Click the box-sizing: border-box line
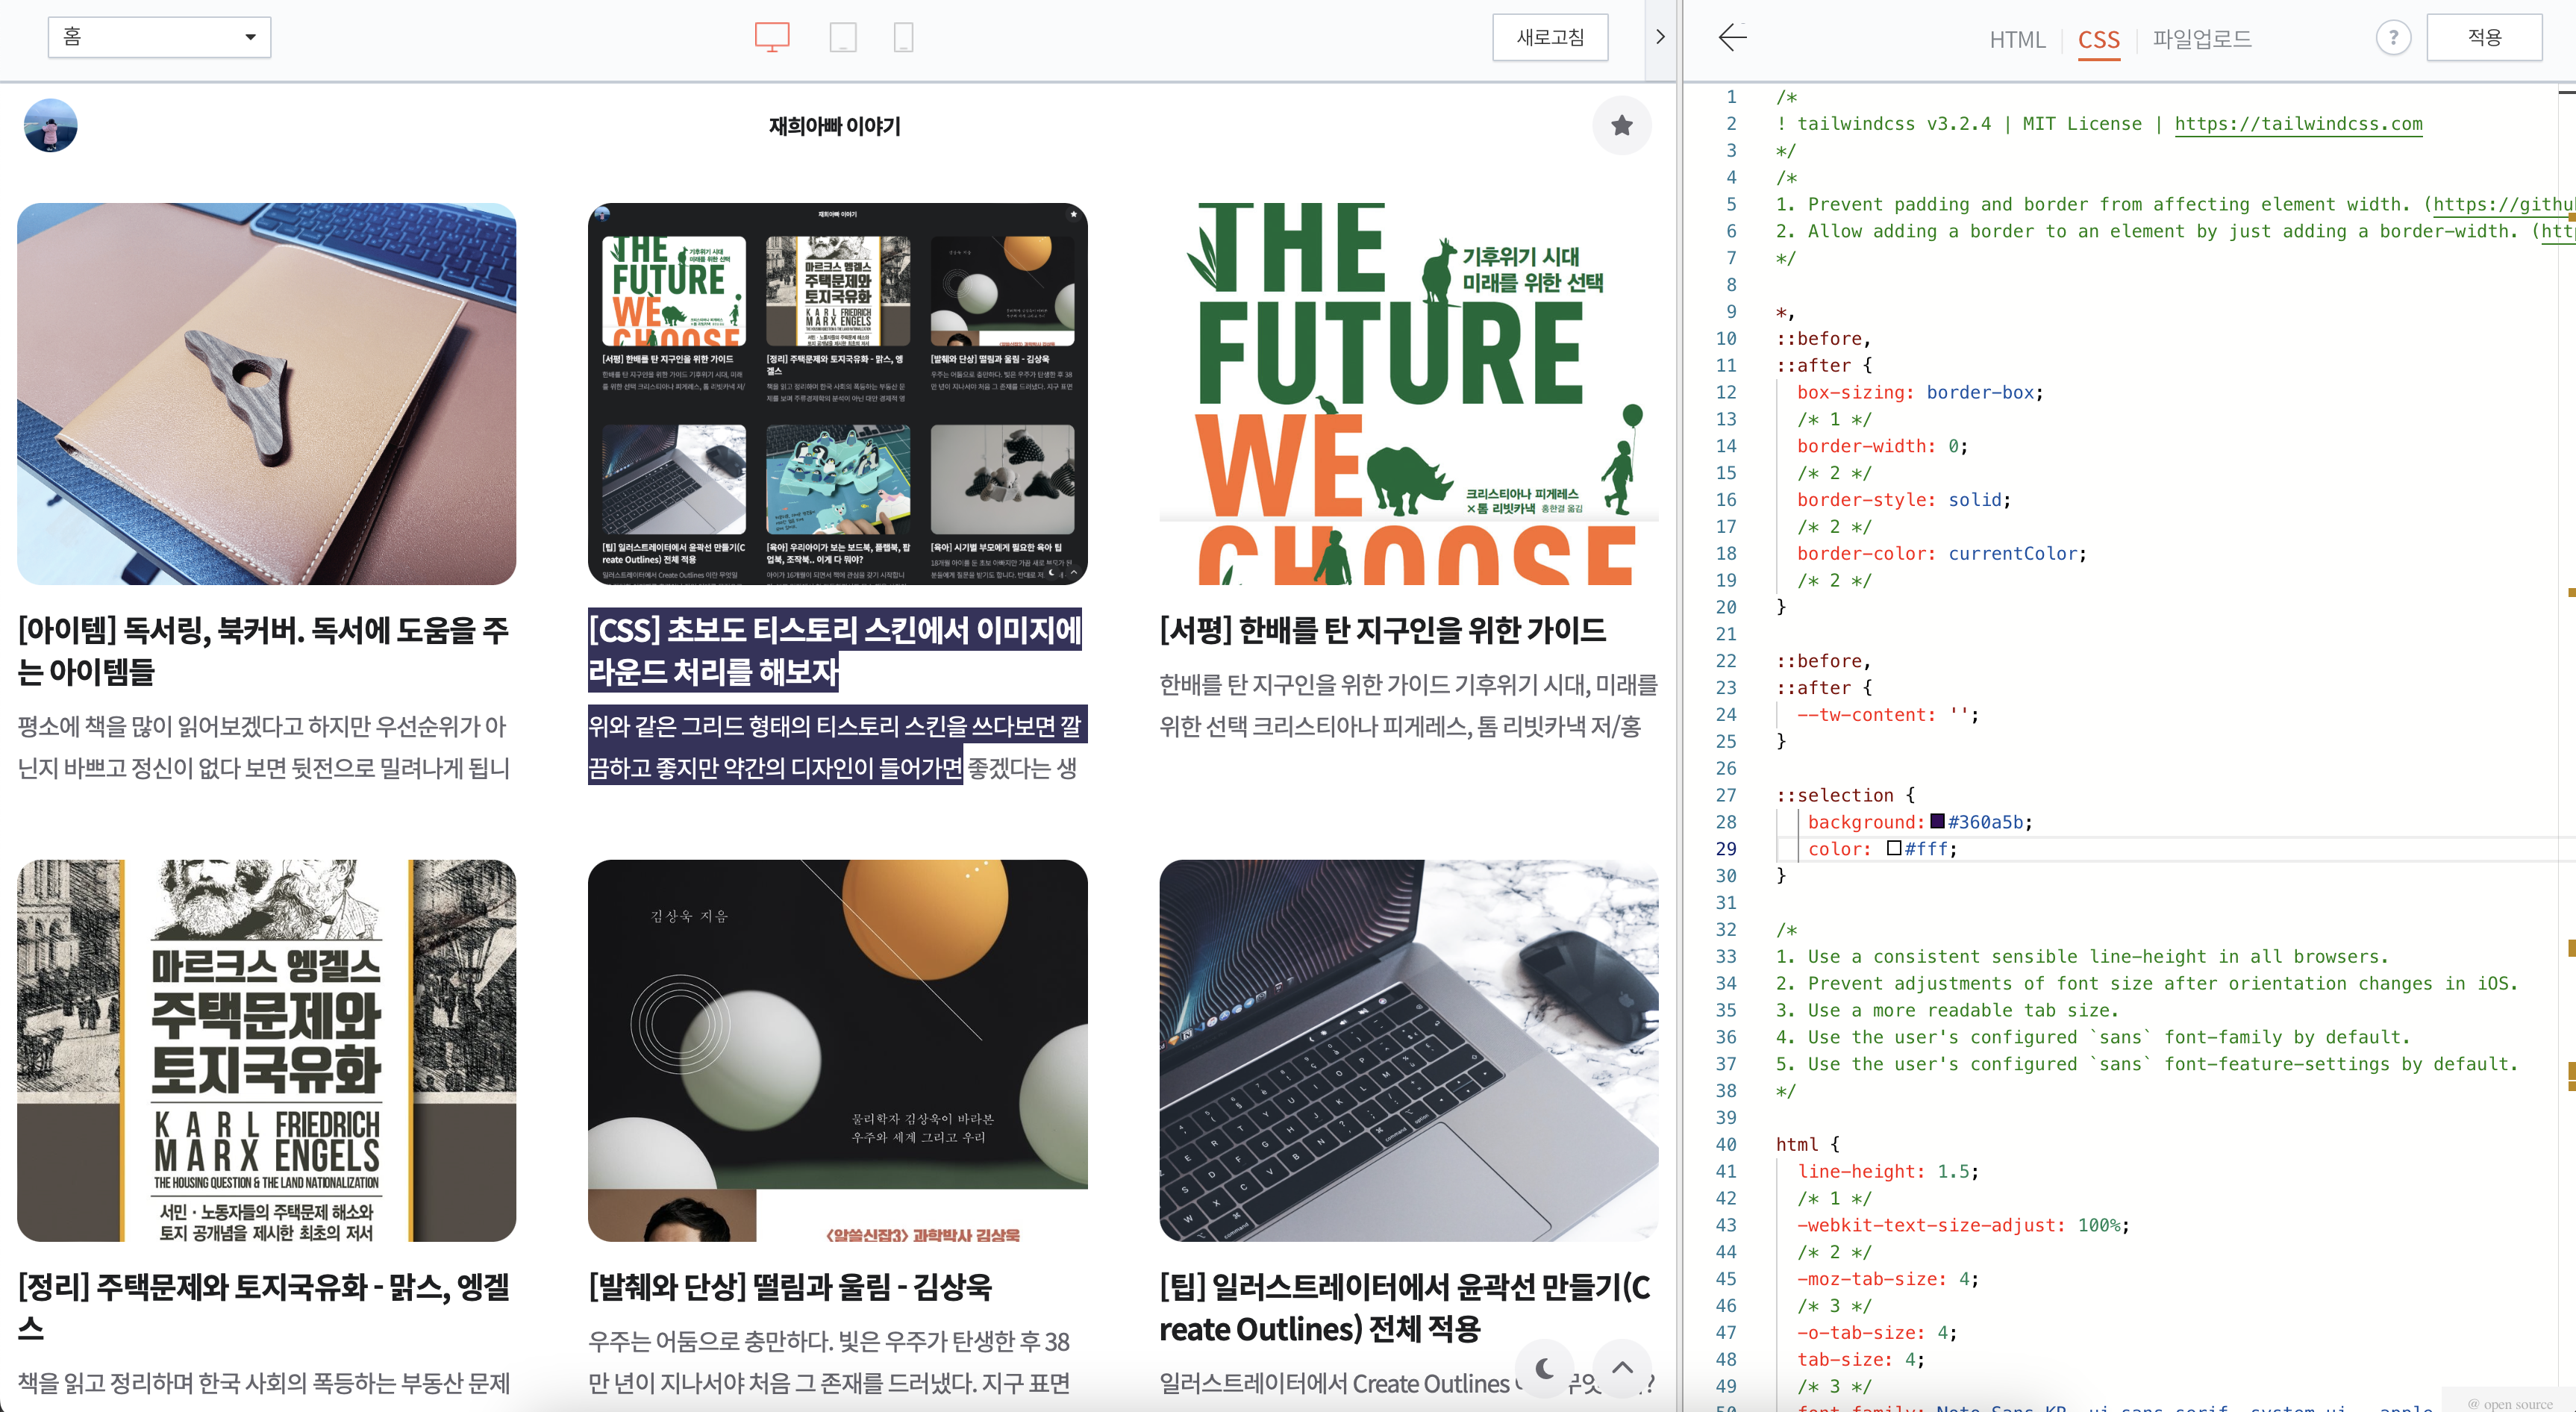The height and width of the screenshot is (1412, 2576). [x=1920, y=392]
